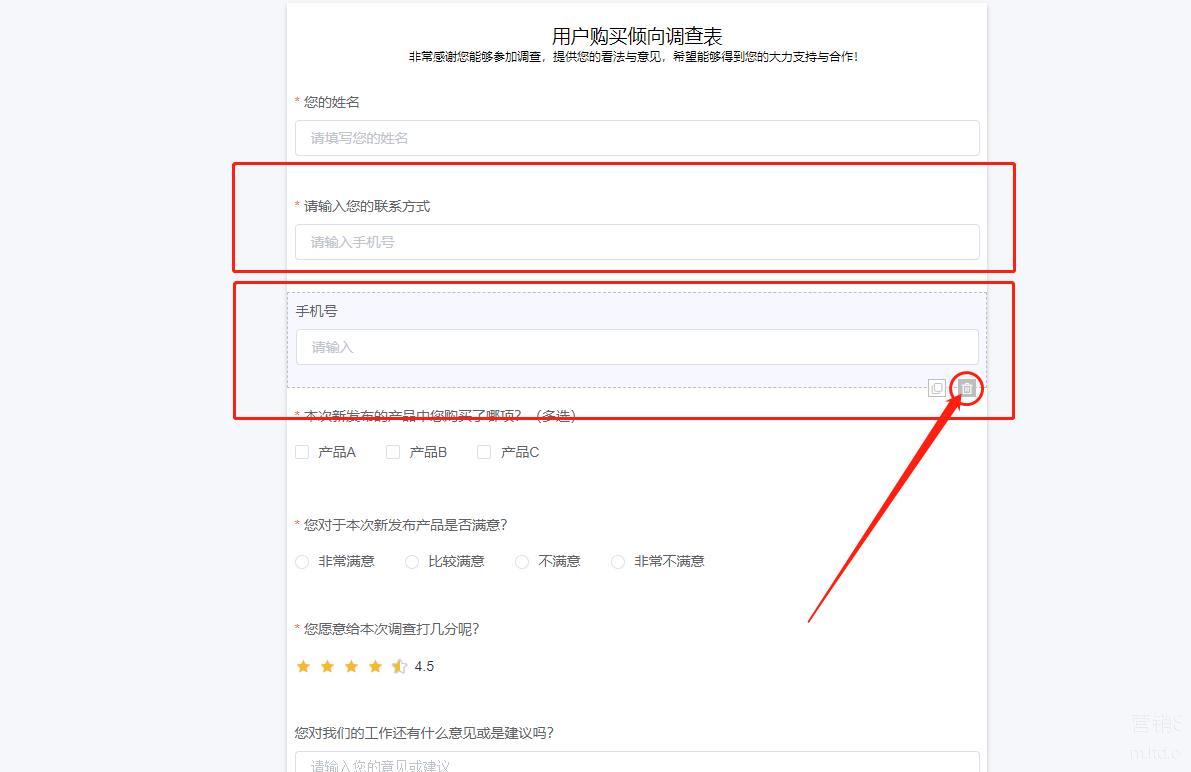The height and width of the screenshot is (772, 1191).
Task: Enable the 产品C checkbox
Action: tap(484, 452)
